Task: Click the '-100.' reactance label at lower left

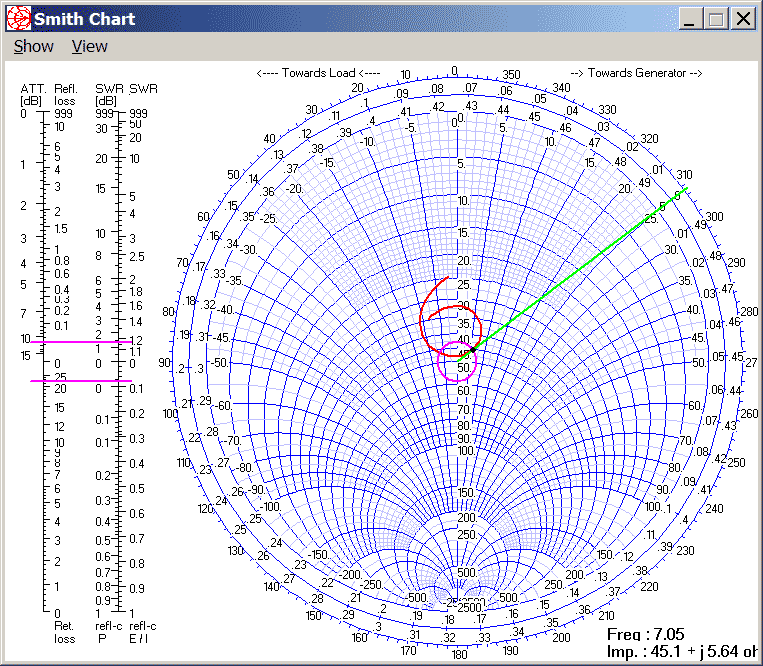Action: pyautogui.click(x=270, y=506)
